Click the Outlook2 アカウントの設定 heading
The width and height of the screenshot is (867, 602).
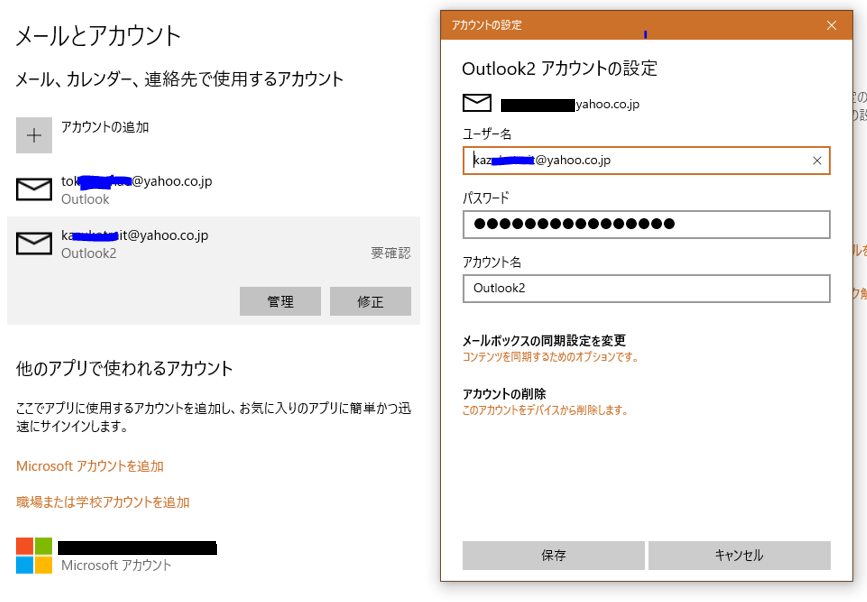pyautogui.click(x=560, y=69)
